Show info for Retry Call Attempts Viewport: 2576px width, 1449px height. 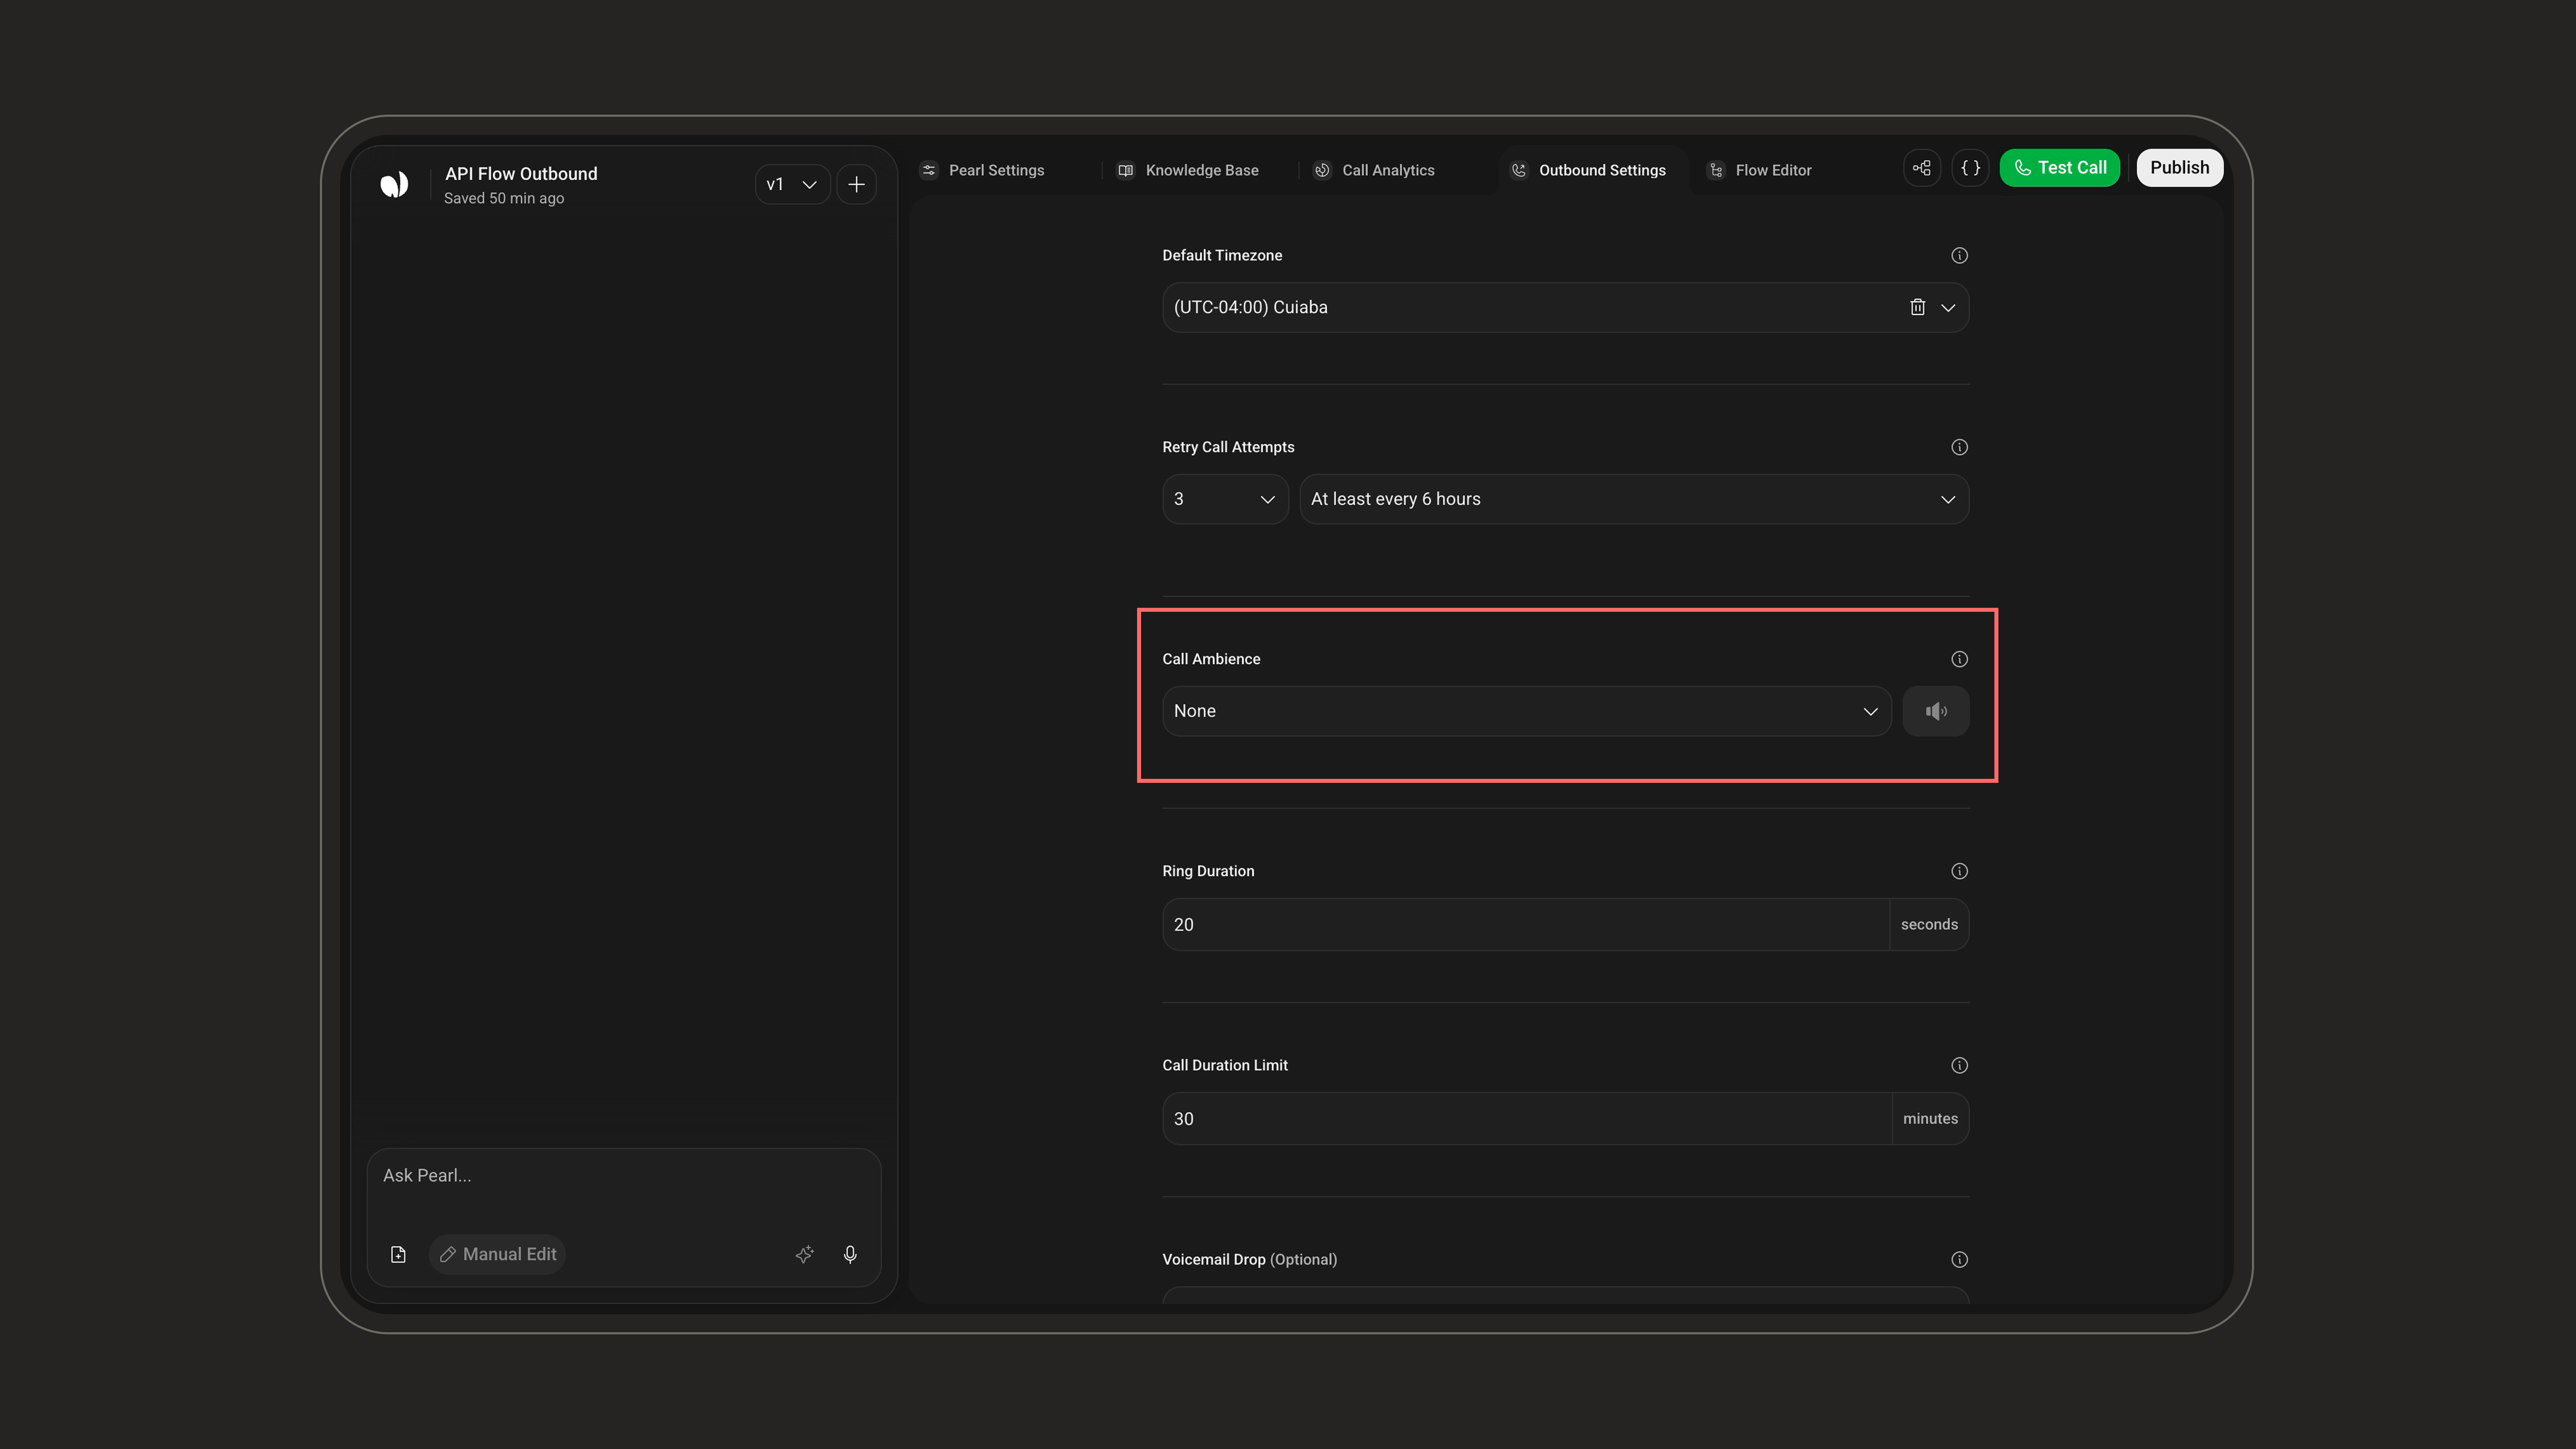click(x=1959, y=447)
